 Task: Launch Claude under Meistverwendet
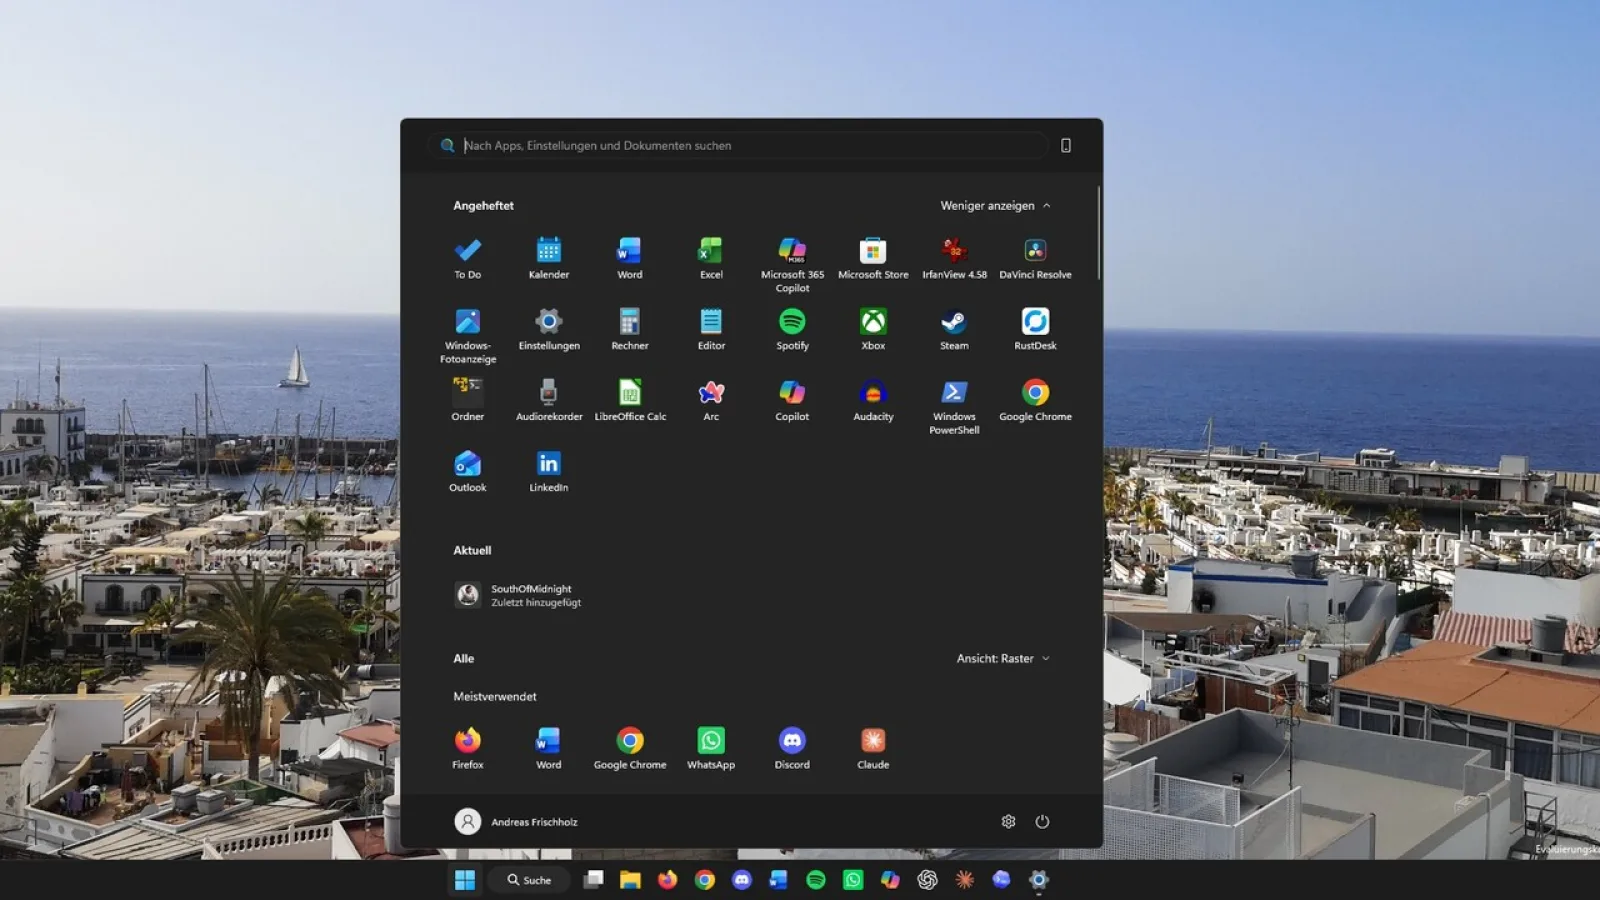coord(873,748)
